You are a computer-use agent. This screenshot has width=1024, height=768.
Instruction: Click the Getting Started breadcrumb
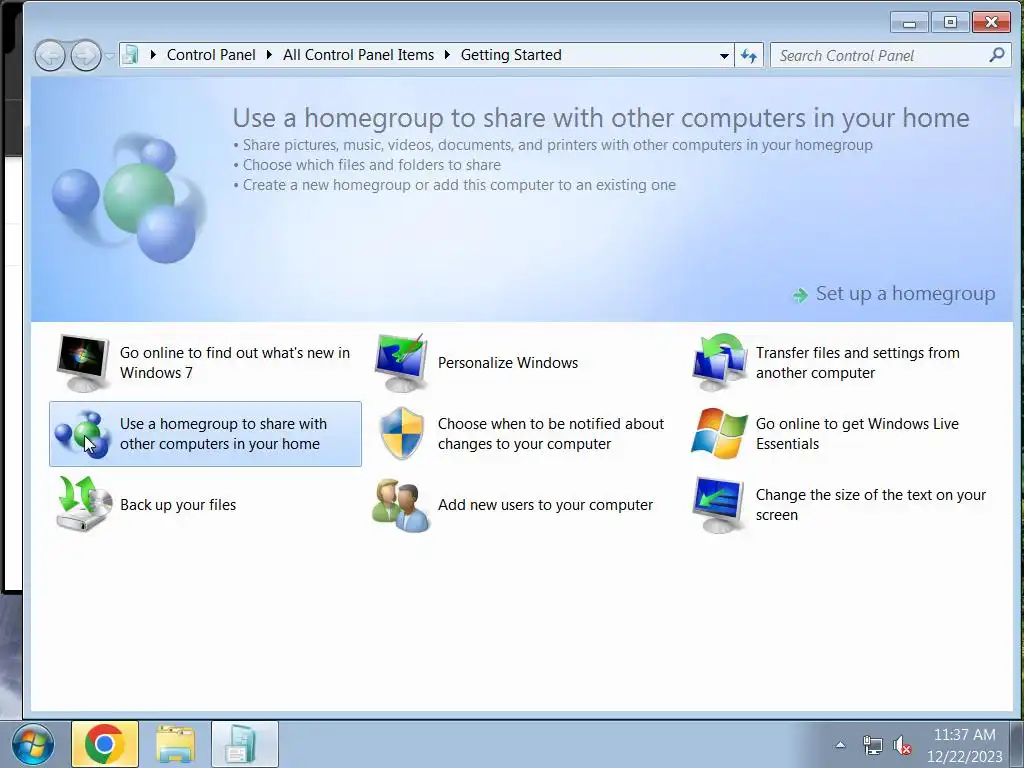[511, 55]
